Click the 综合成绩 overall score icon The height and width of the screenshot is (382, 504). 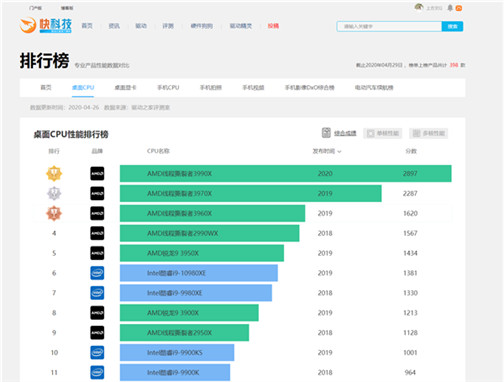coord(326,133)
